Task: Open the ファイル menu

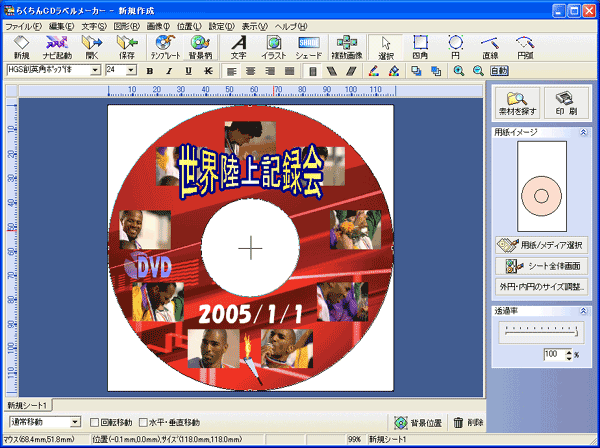Action: point(23,26)
